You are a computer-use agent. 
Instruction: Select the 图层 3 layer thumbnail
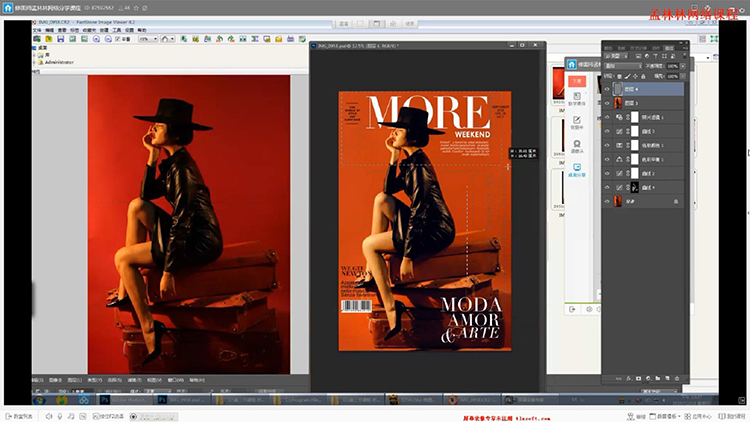tap(618, 103)
